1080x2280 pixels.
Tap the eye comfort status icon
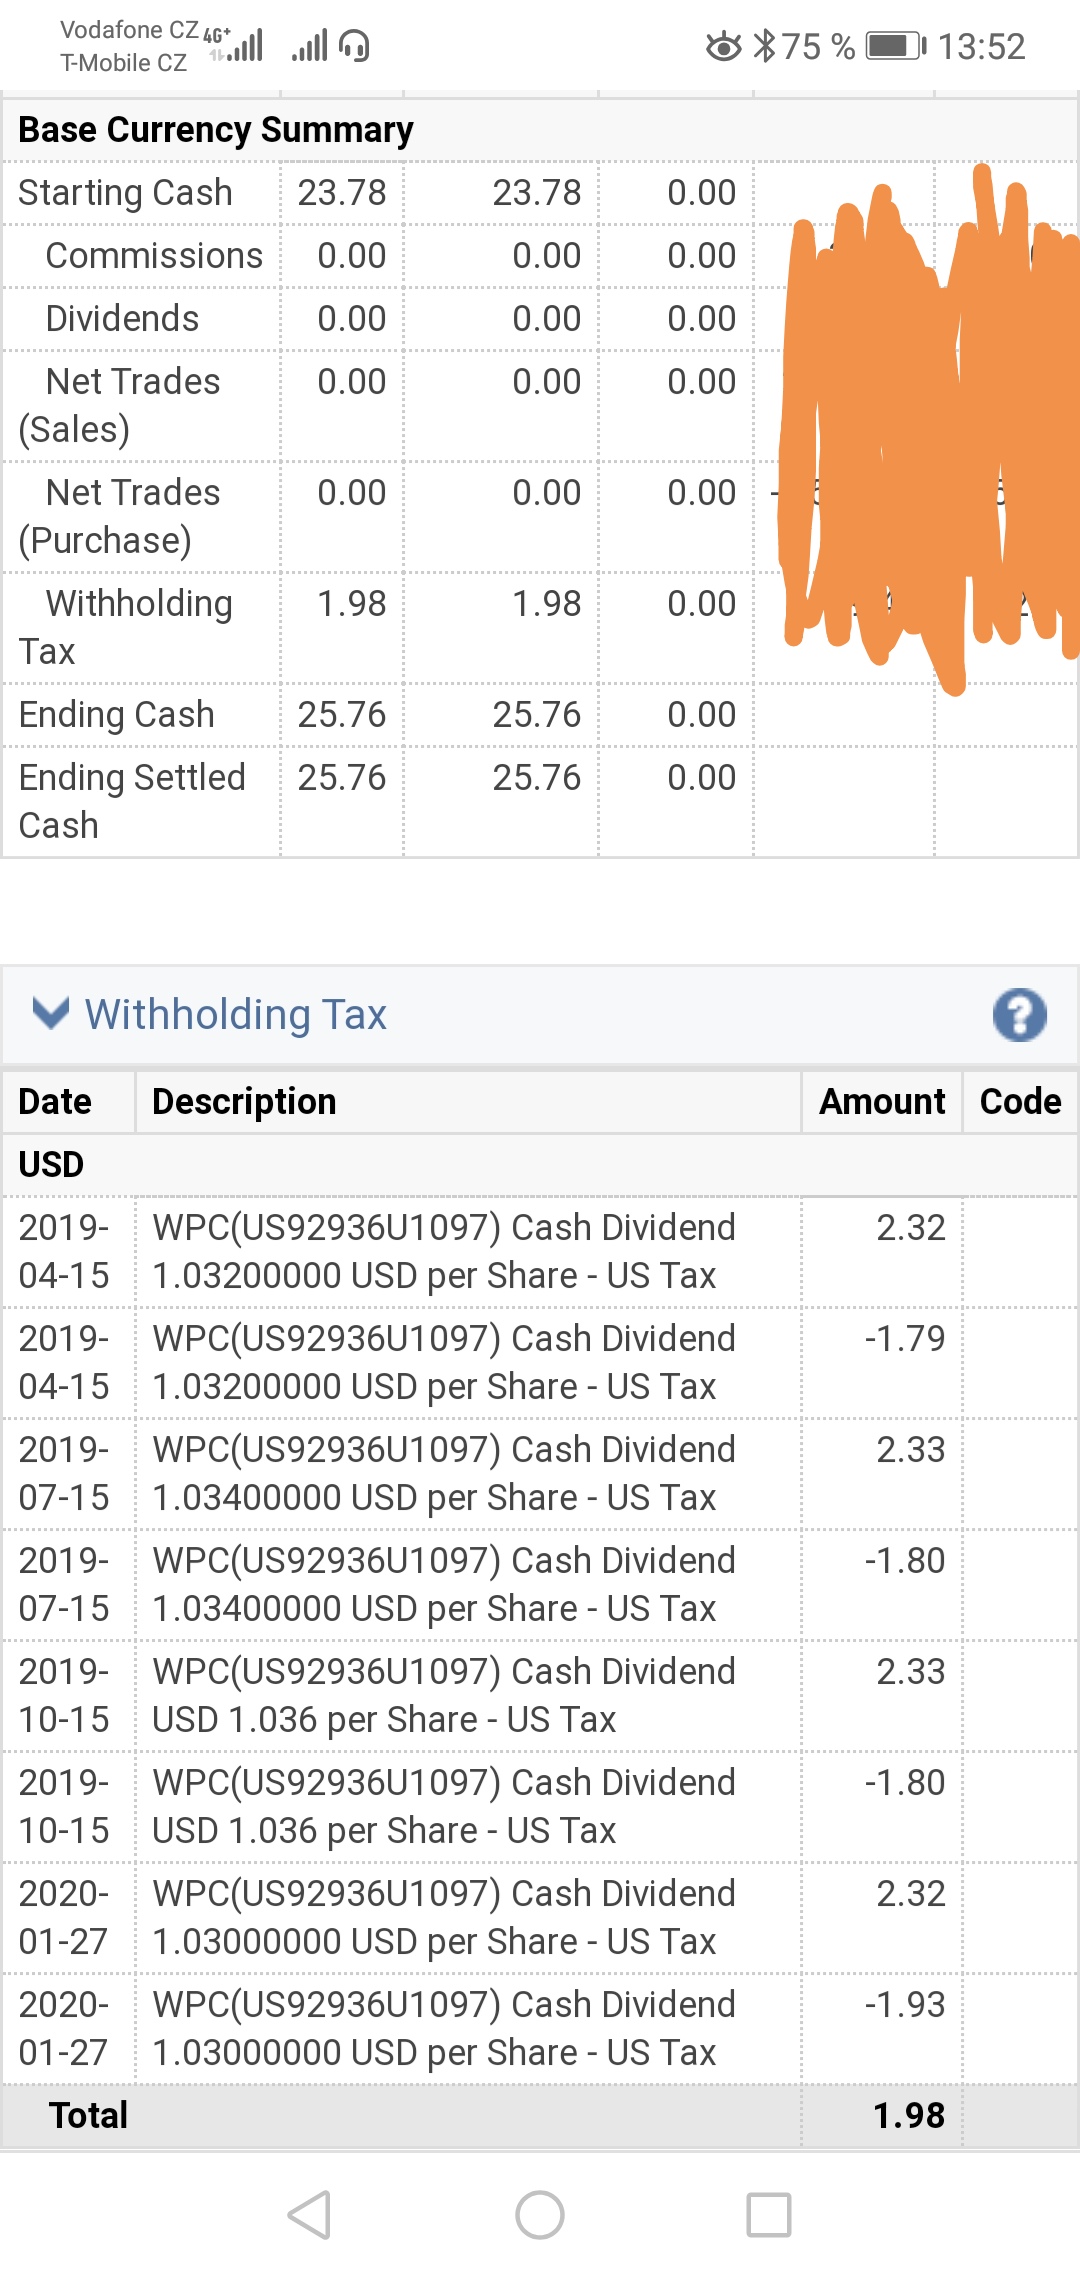724,46
